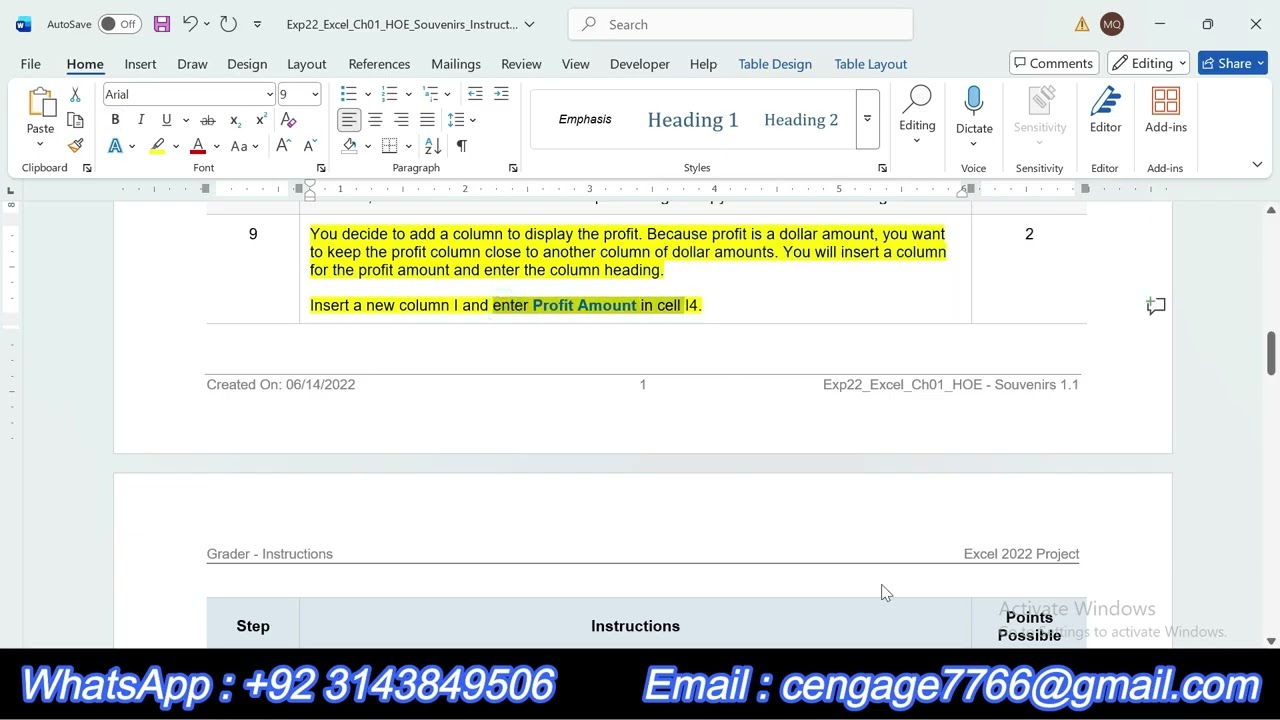Open the font size dropdown
1280x720 pixels.
(315, 95)
